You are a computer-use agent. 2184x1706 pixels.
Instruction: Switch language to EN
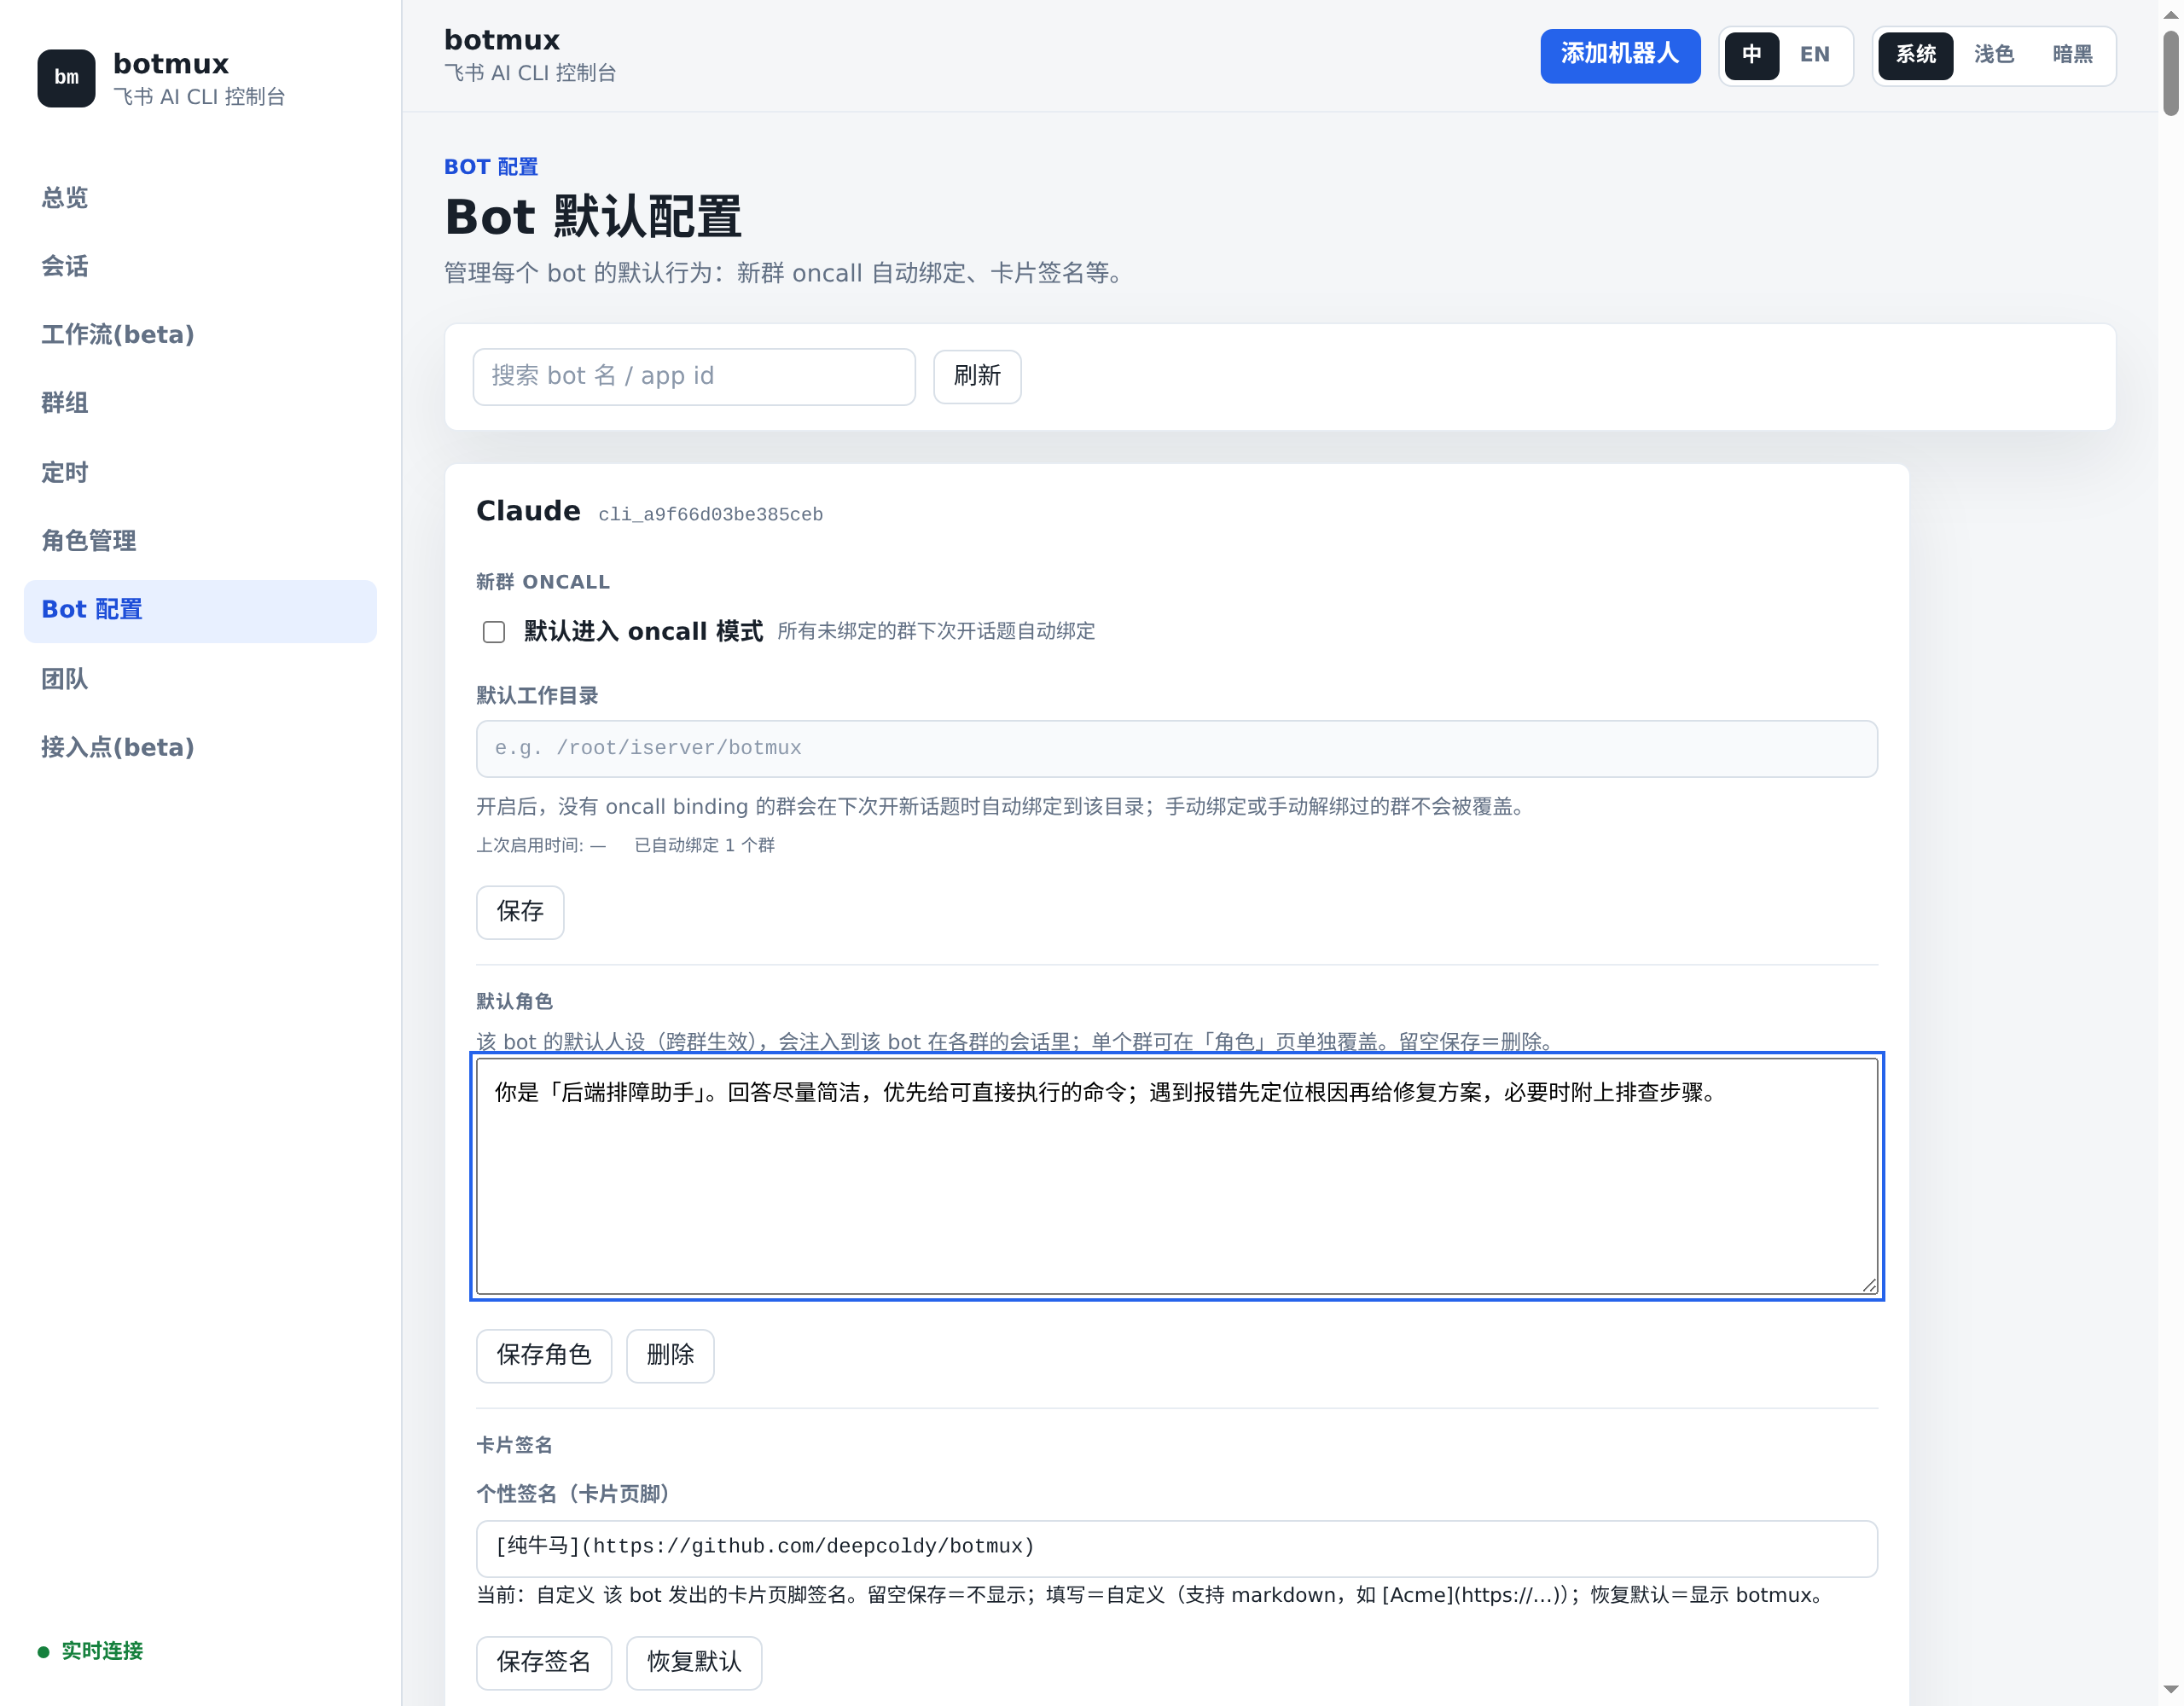(1814, 55)
